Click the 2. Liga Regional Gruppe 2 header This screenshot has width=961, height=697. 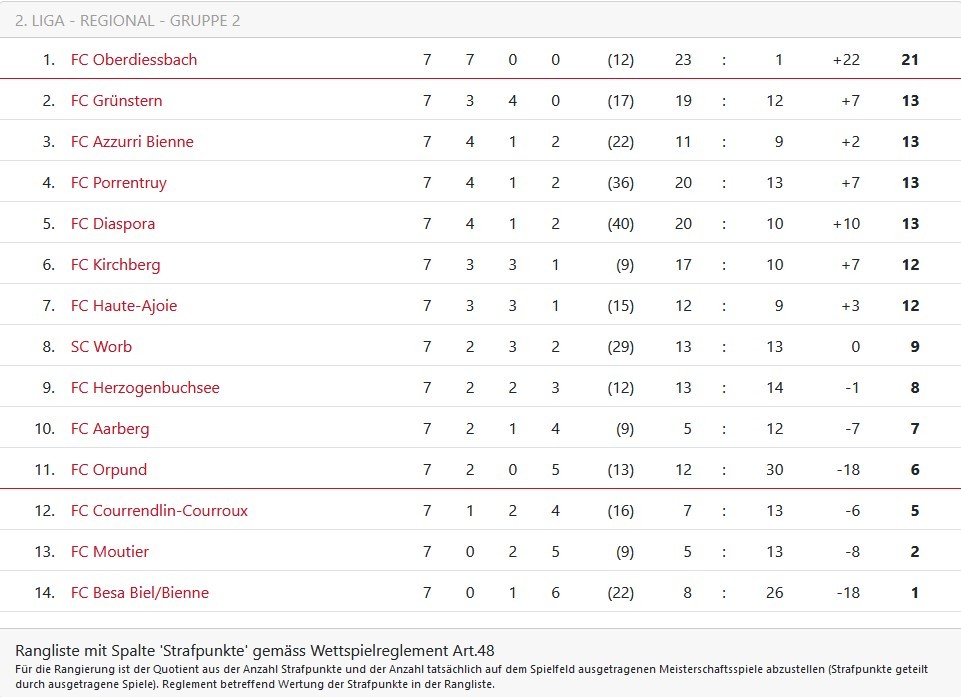[128, 21]
